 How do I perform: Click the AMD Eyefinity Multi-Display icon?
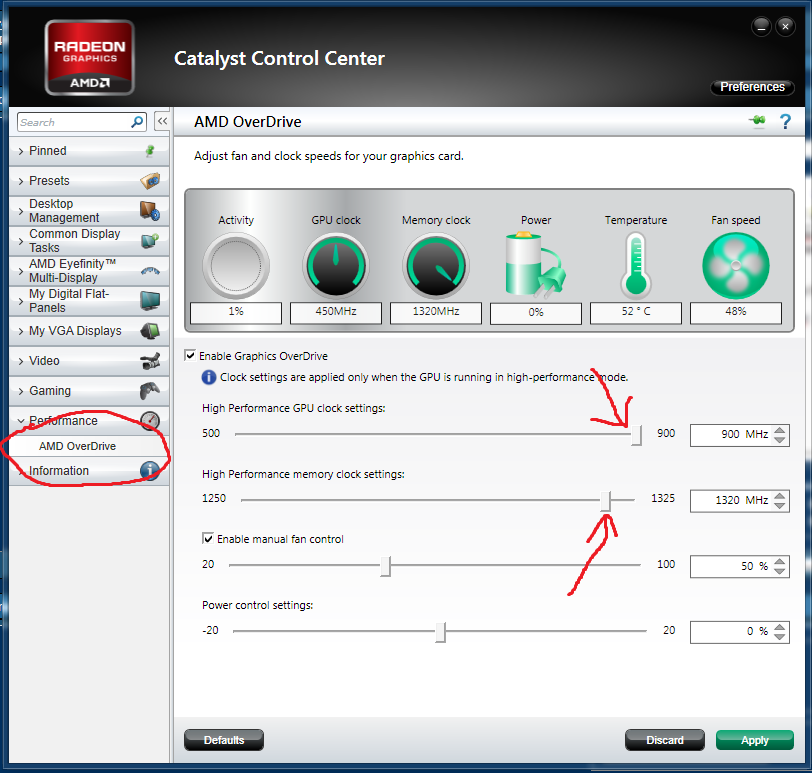tap(150, 271)
